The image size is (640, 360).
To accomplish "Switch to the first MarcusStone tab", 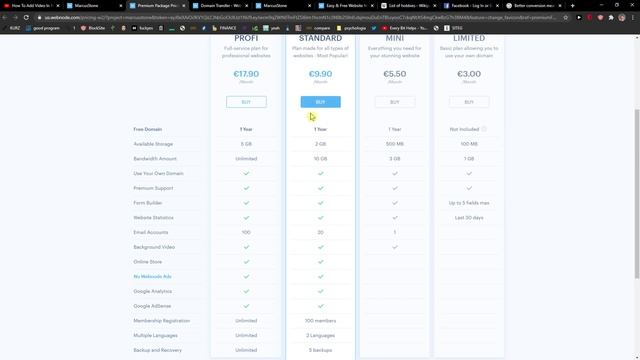I will click(94, 6).
